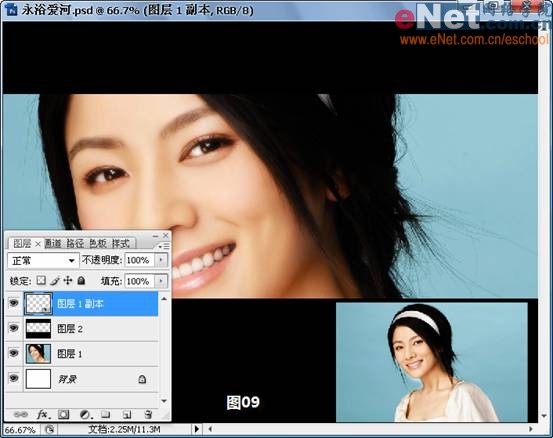Image resolution: width=553 pixels, height=438 pixels.
Task: Click the white 背景 layer thumbnail
Action: 38,379
